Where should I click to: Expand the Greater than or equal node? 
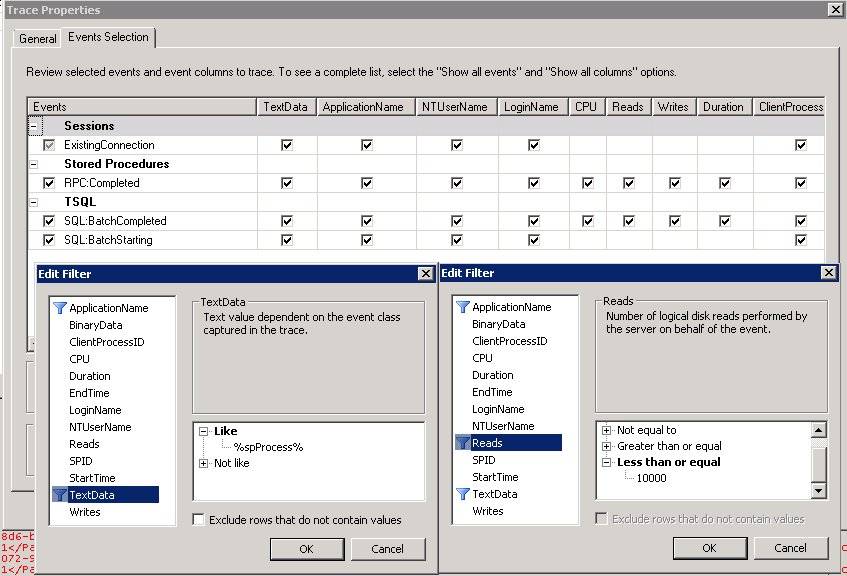click(x=607, y=446)
